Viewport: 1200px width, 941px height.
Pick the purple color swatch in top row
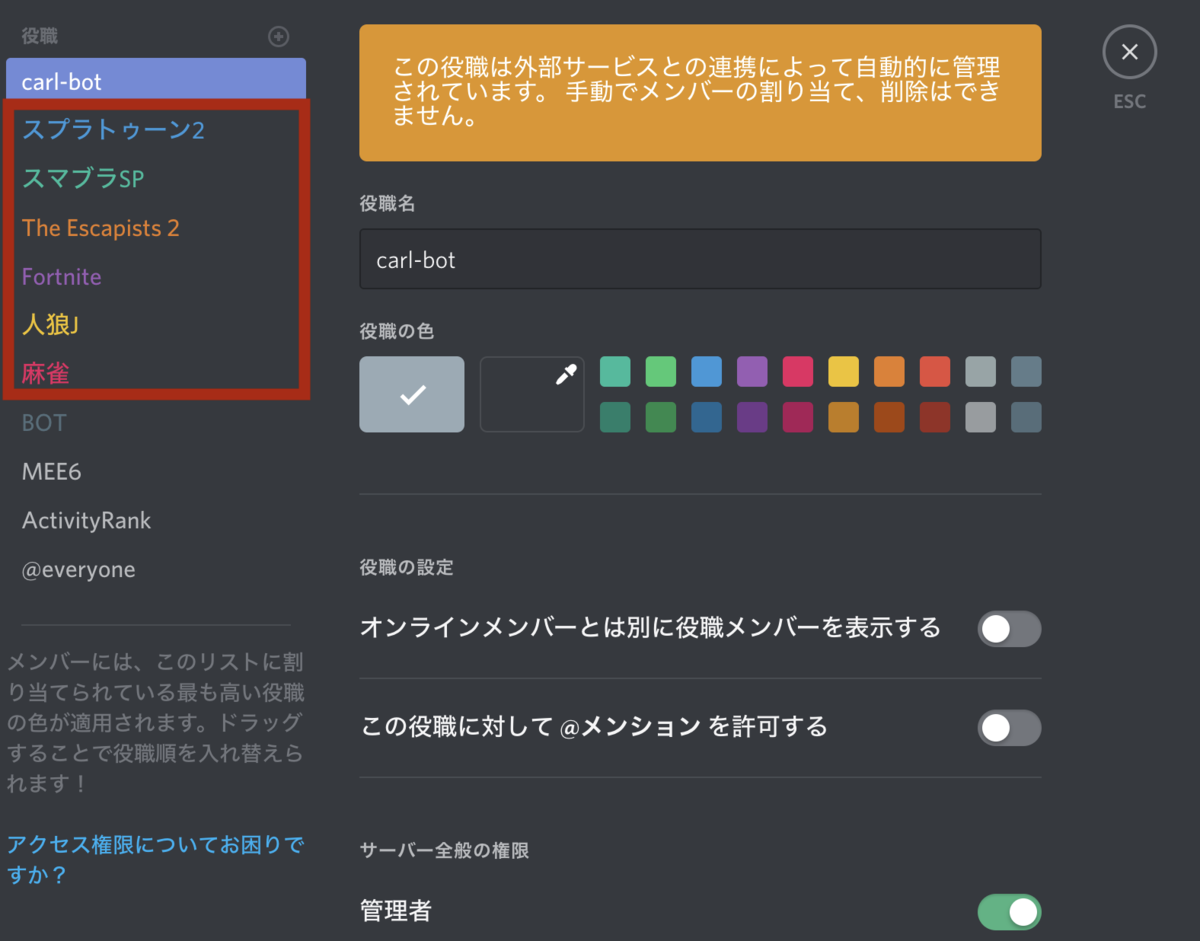click(x=752, y=372)
